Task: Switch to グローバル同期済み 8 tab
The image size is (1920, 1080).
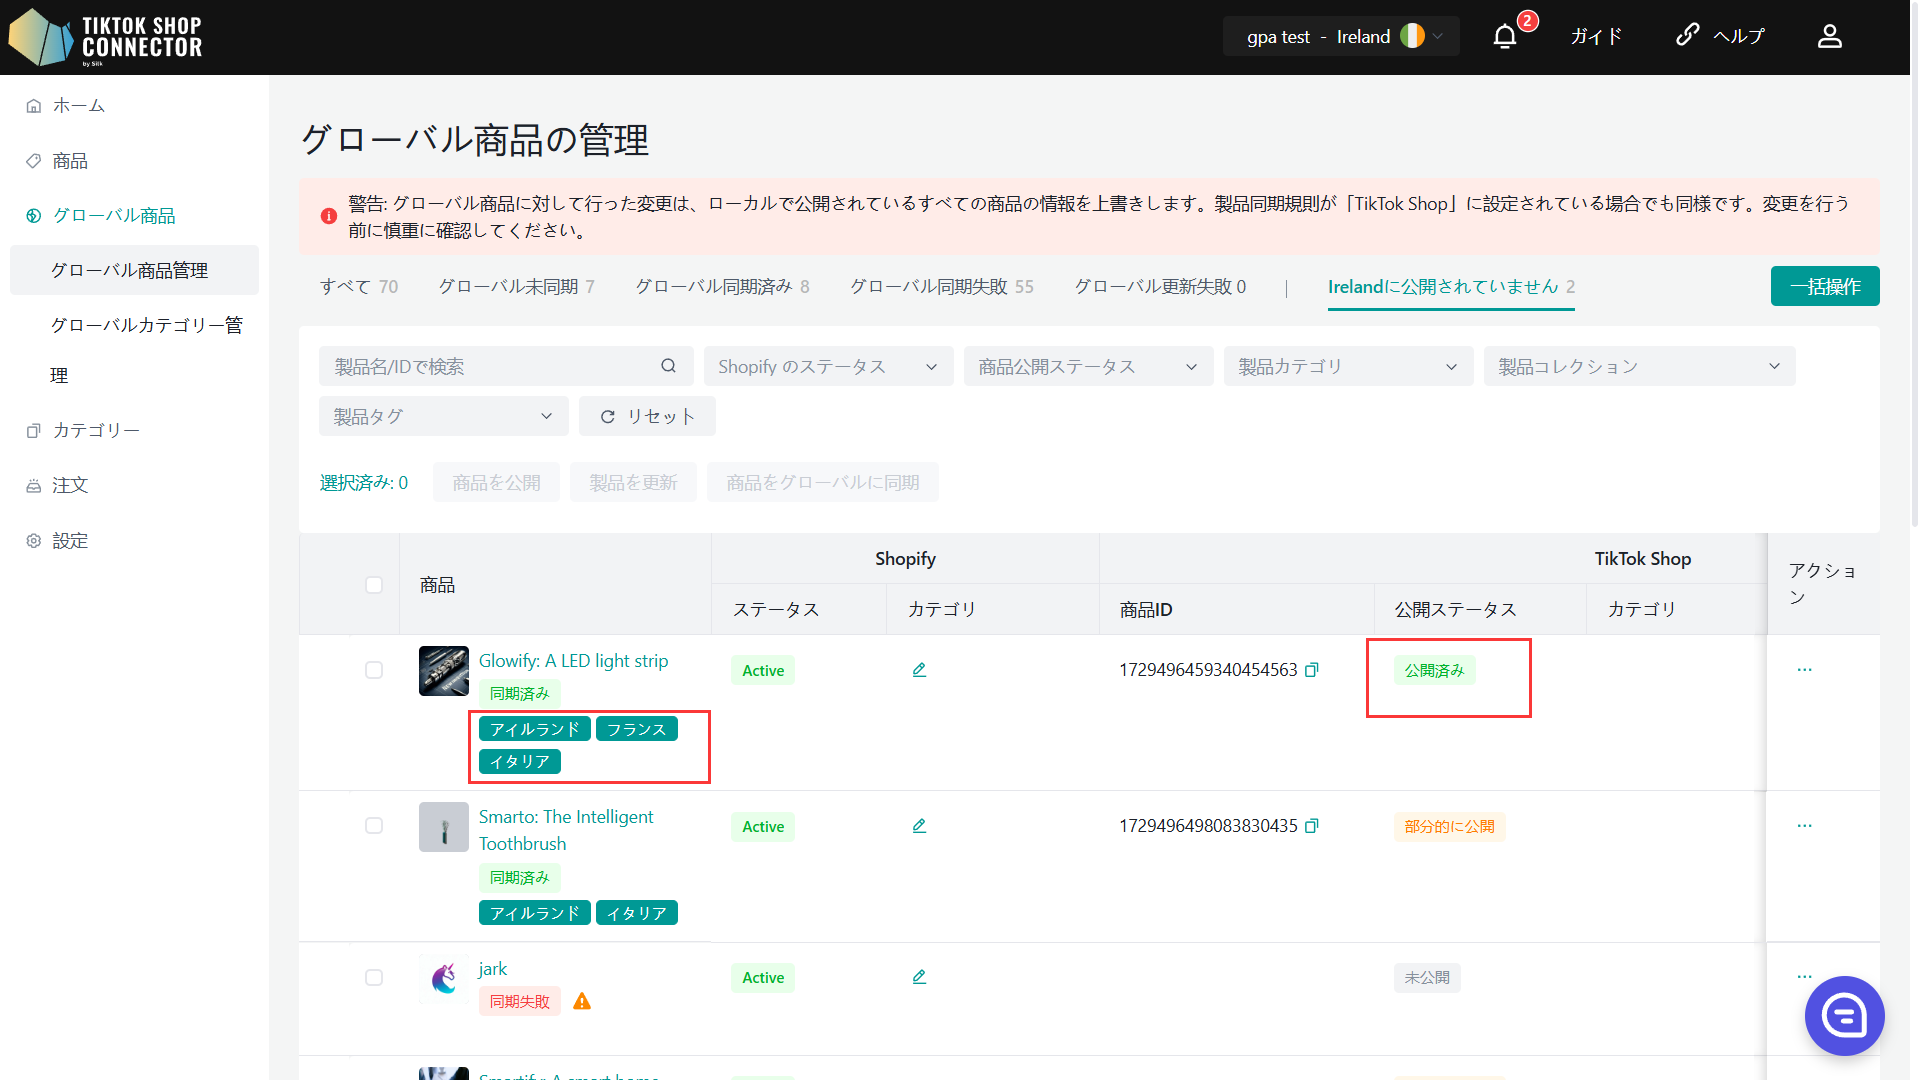Action: point(722,287)
